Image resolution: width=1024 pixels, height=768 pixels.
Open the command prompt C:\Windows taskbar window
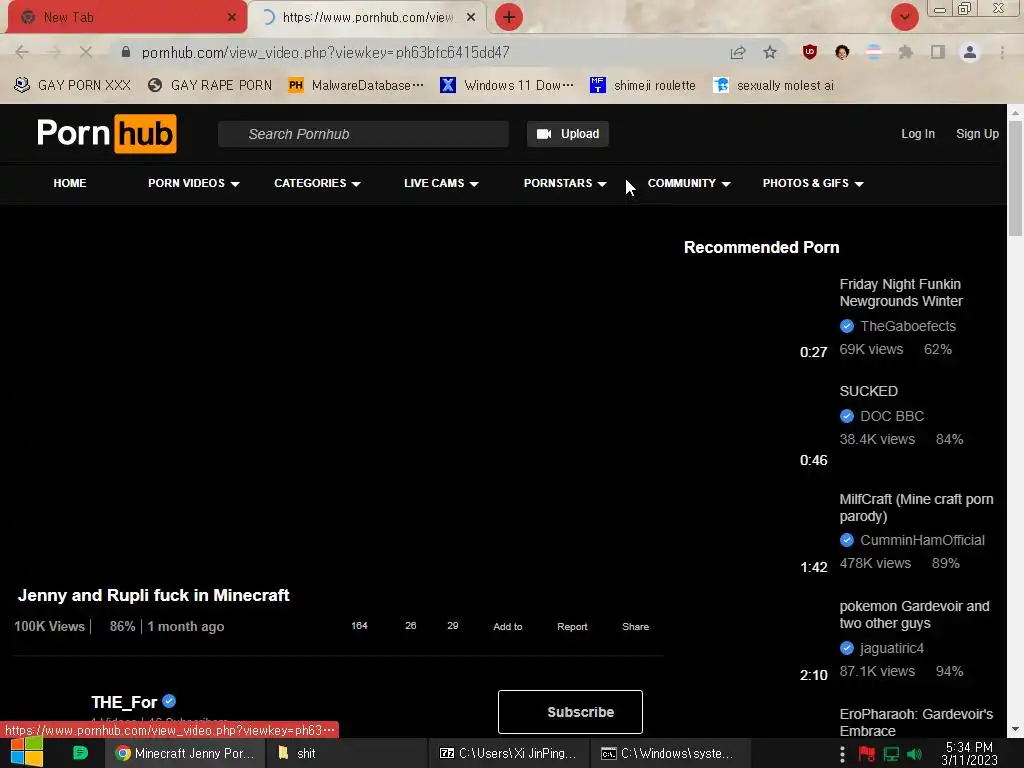669,753
